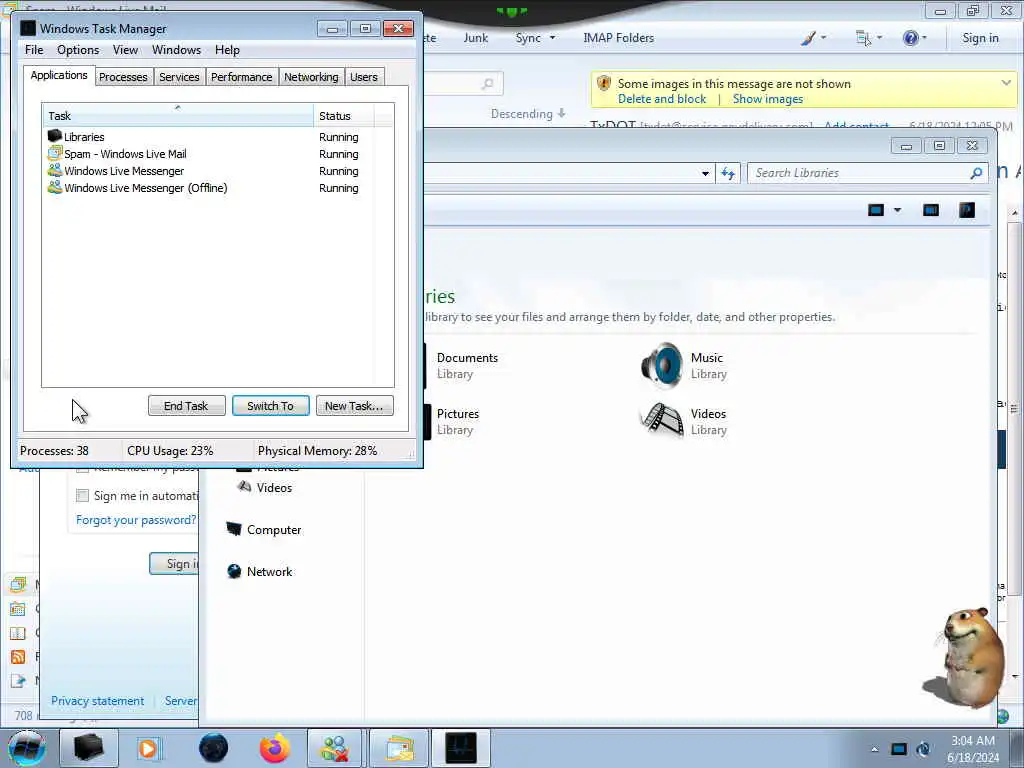Open the Task Manager File menu
This screenshot has height=768, width=1024.
34,50
